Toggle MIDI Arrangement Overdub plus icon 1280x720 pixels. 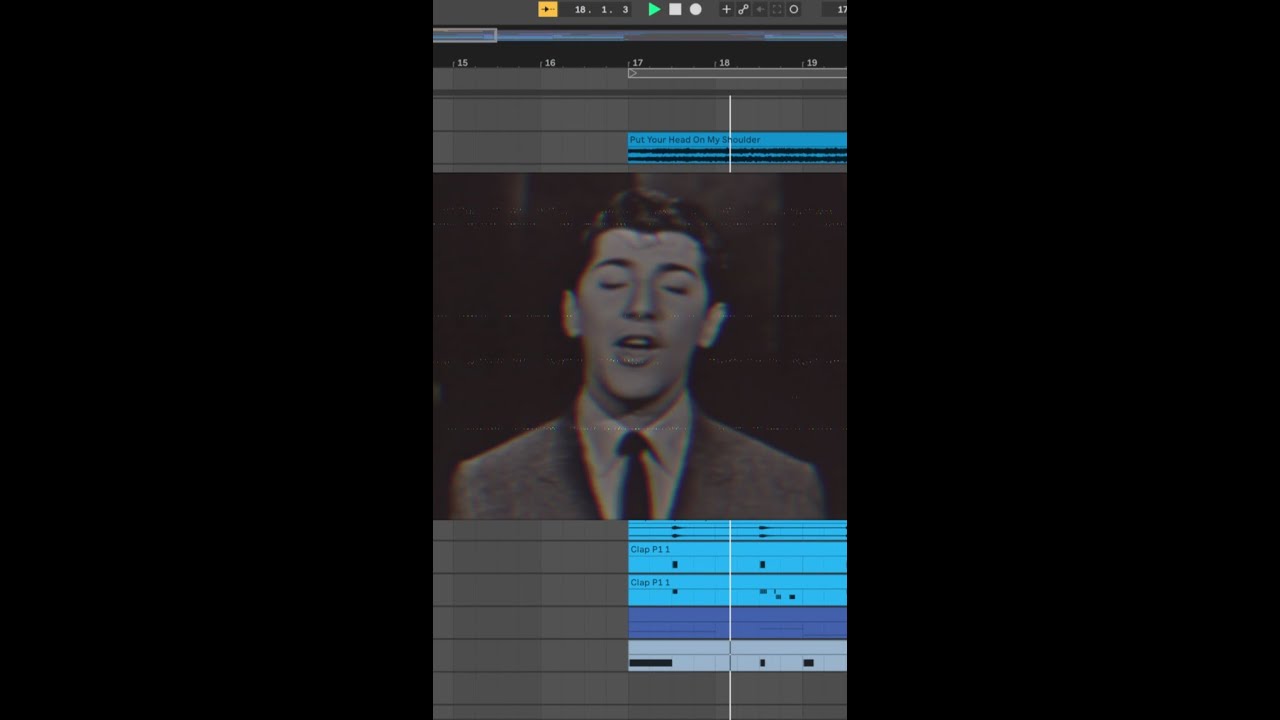(x=727, y=9)
